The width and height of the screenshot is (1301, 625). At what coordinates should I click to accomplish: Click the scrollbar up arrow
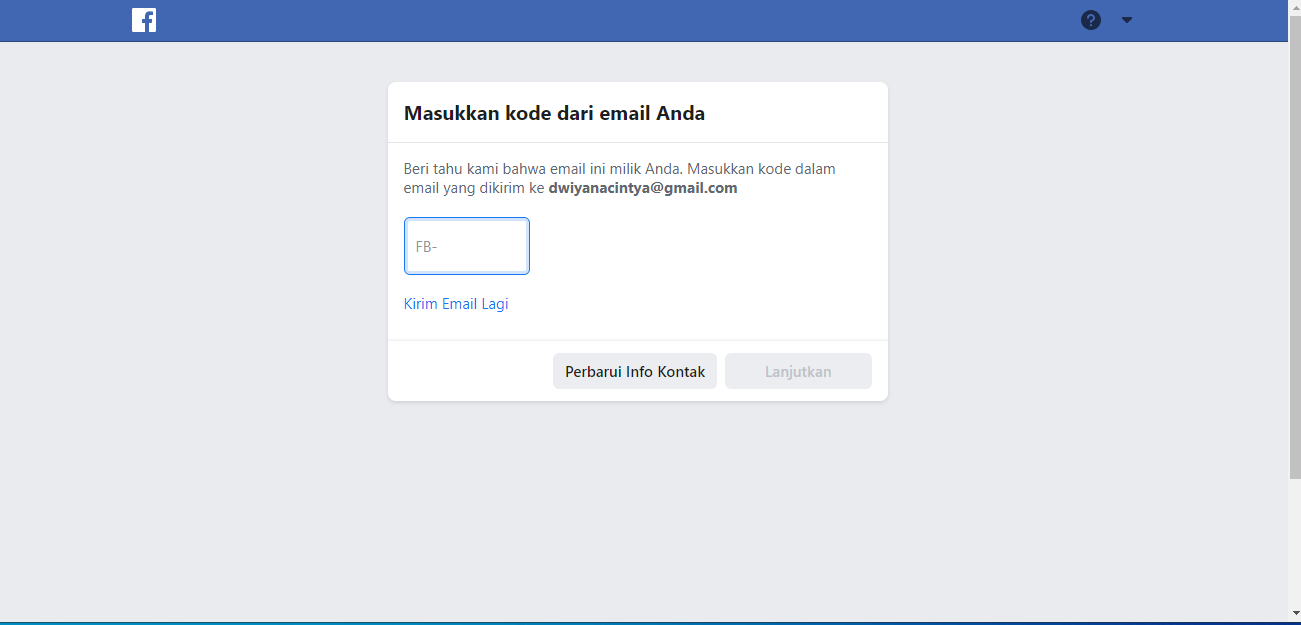tap(1294, 7)
